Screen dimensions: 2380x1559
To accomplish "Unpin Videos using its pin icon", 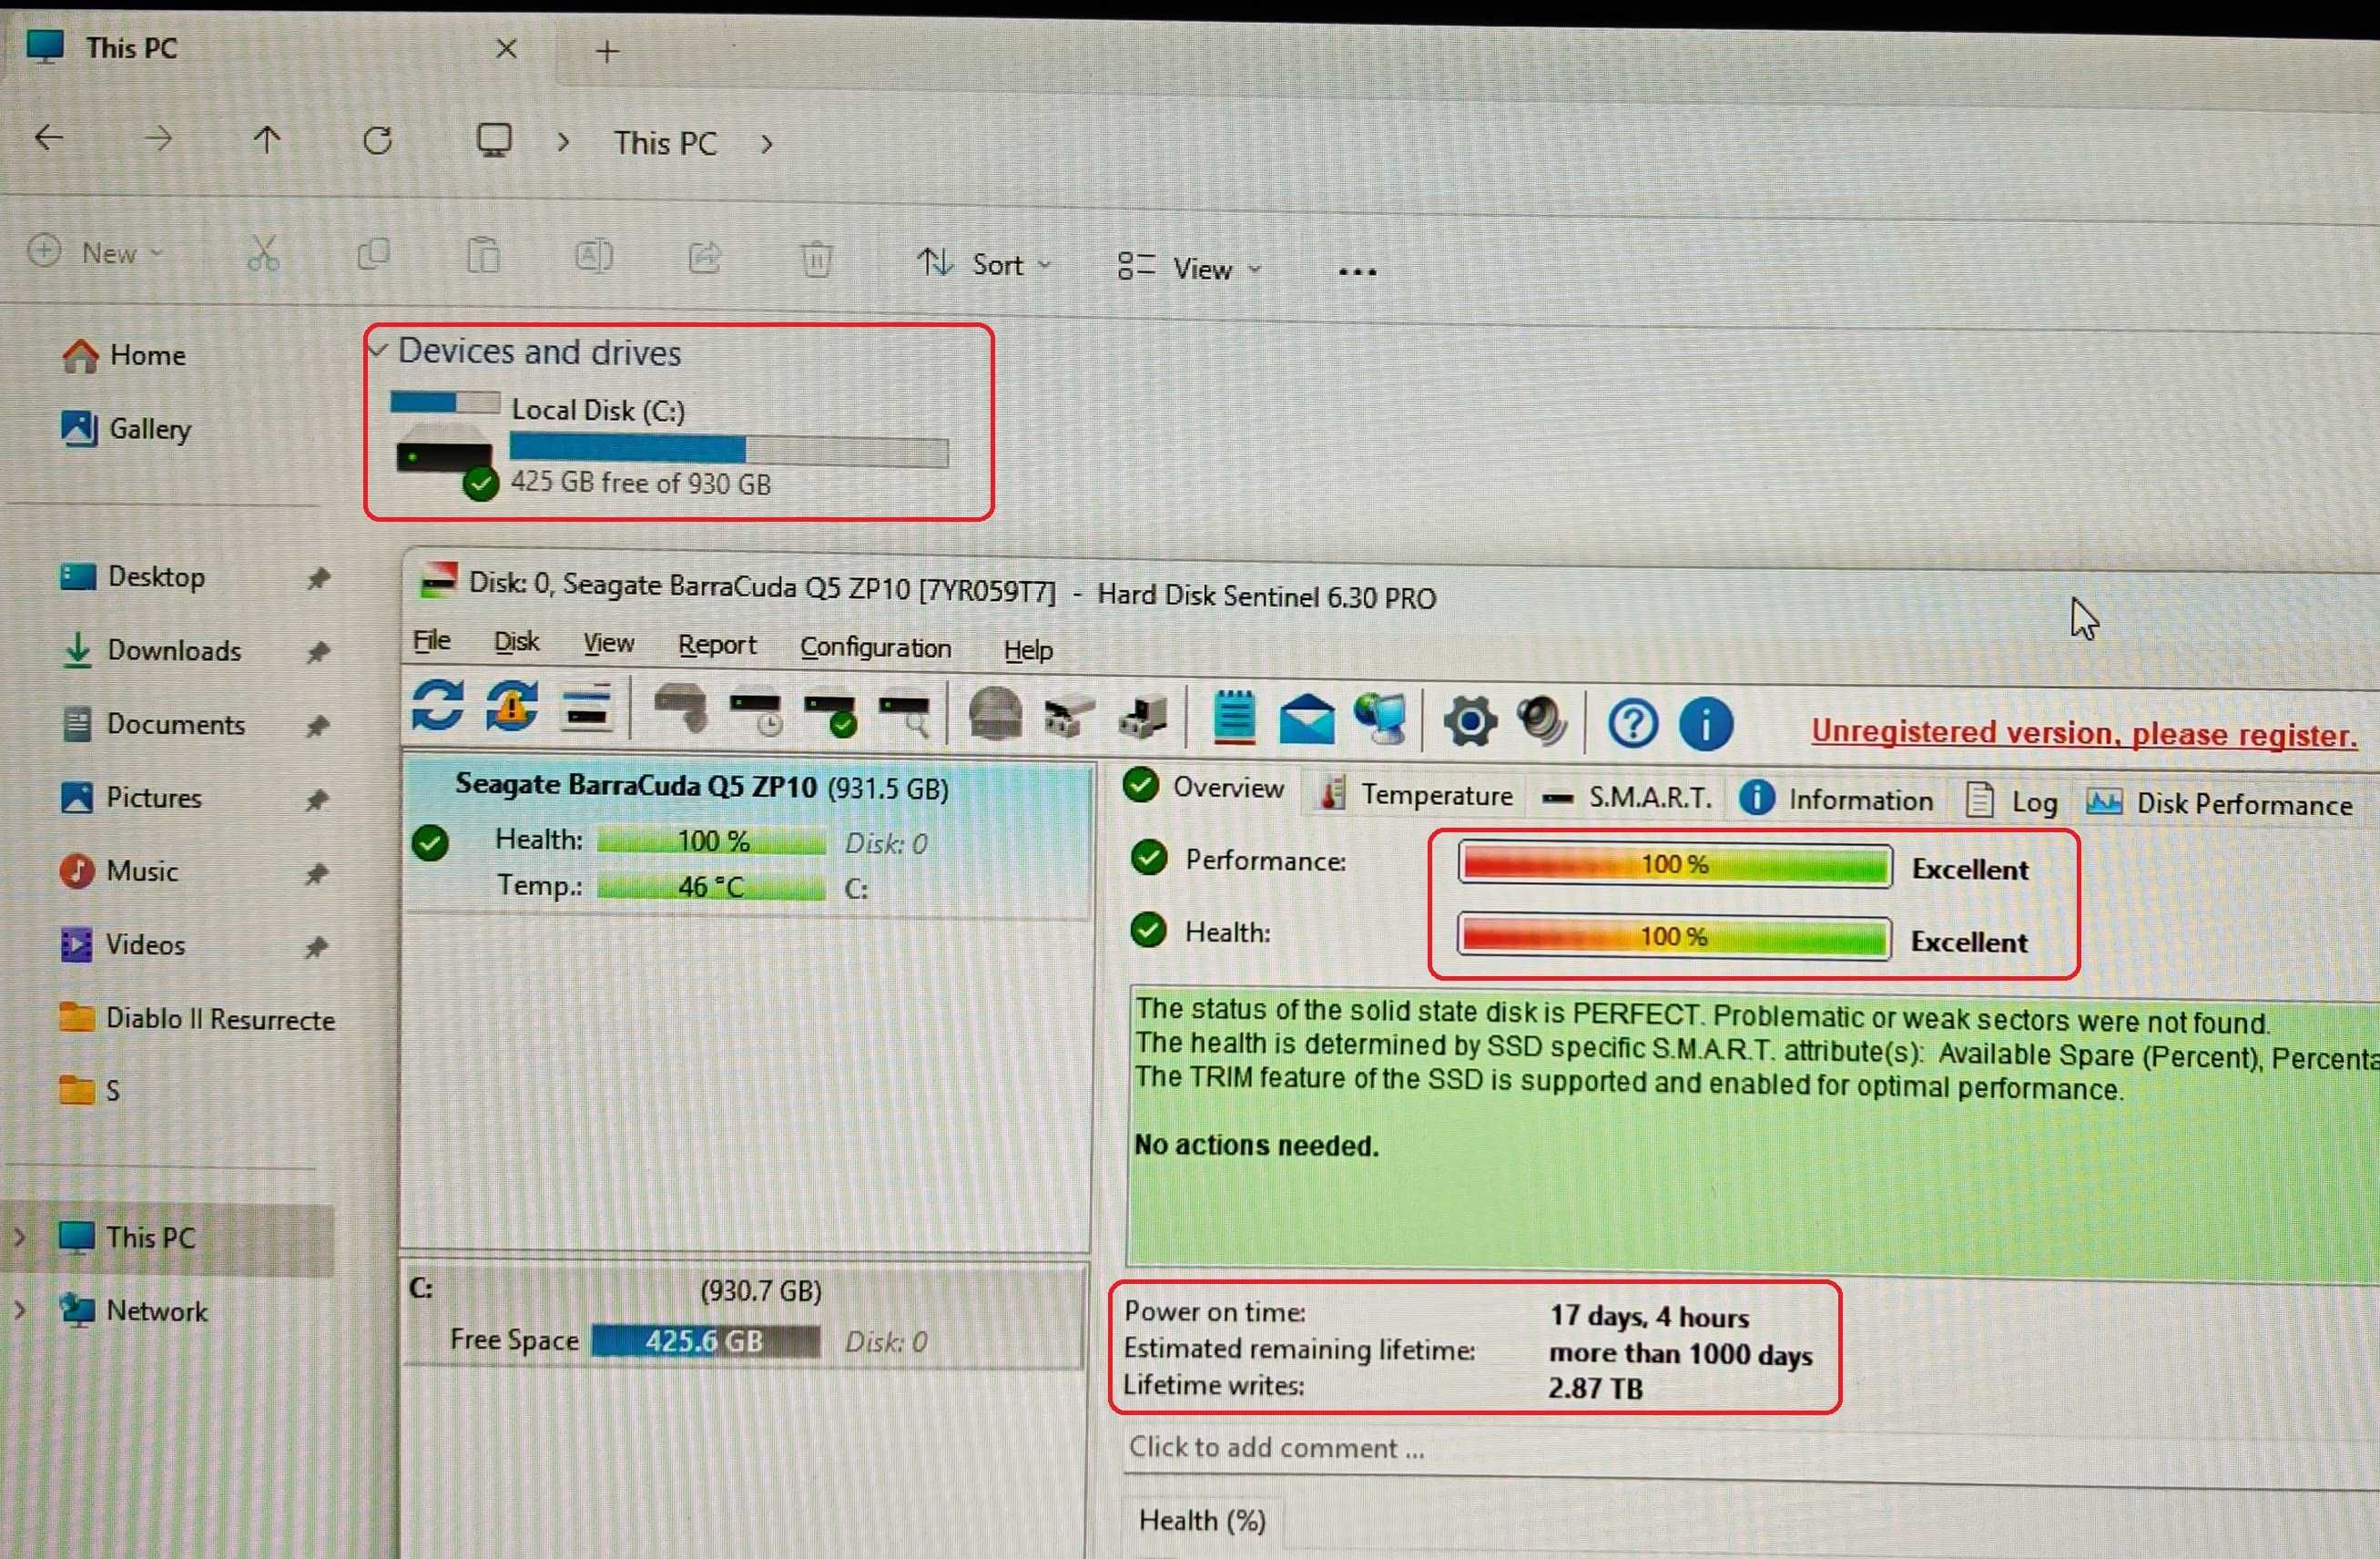I will coord(317,947).
